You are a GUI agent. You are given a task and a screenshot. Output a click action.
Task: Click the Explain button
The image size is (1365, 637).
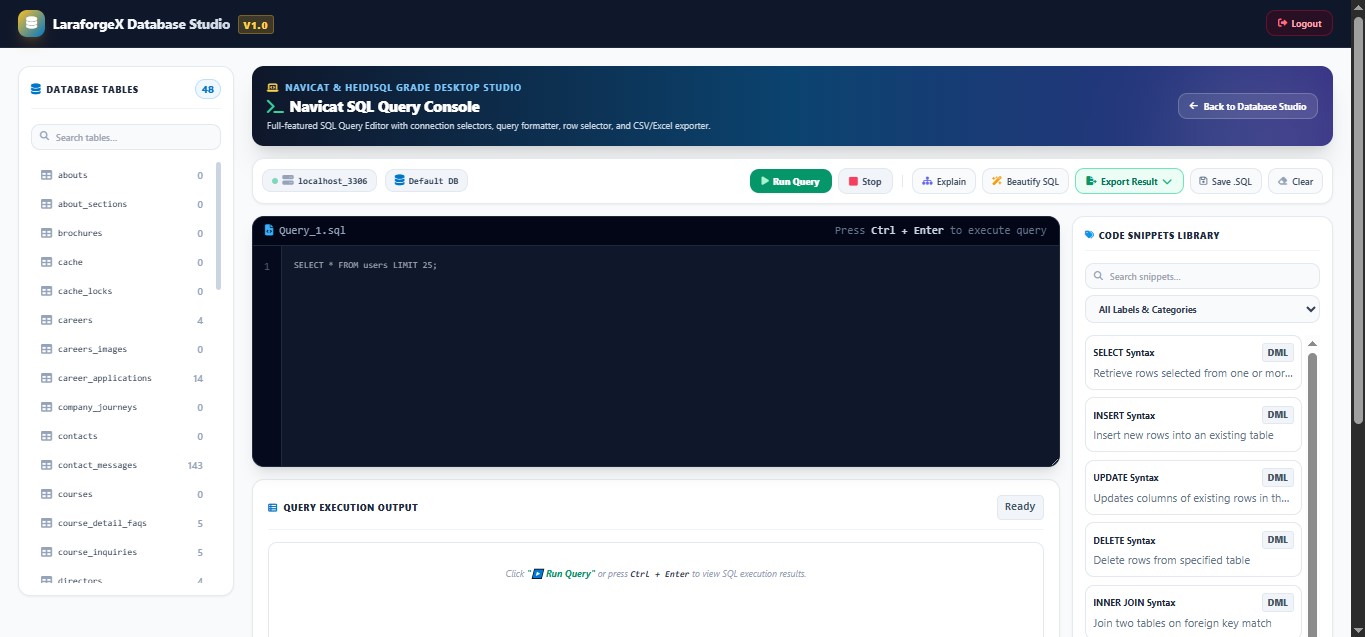tap(944, 181)
